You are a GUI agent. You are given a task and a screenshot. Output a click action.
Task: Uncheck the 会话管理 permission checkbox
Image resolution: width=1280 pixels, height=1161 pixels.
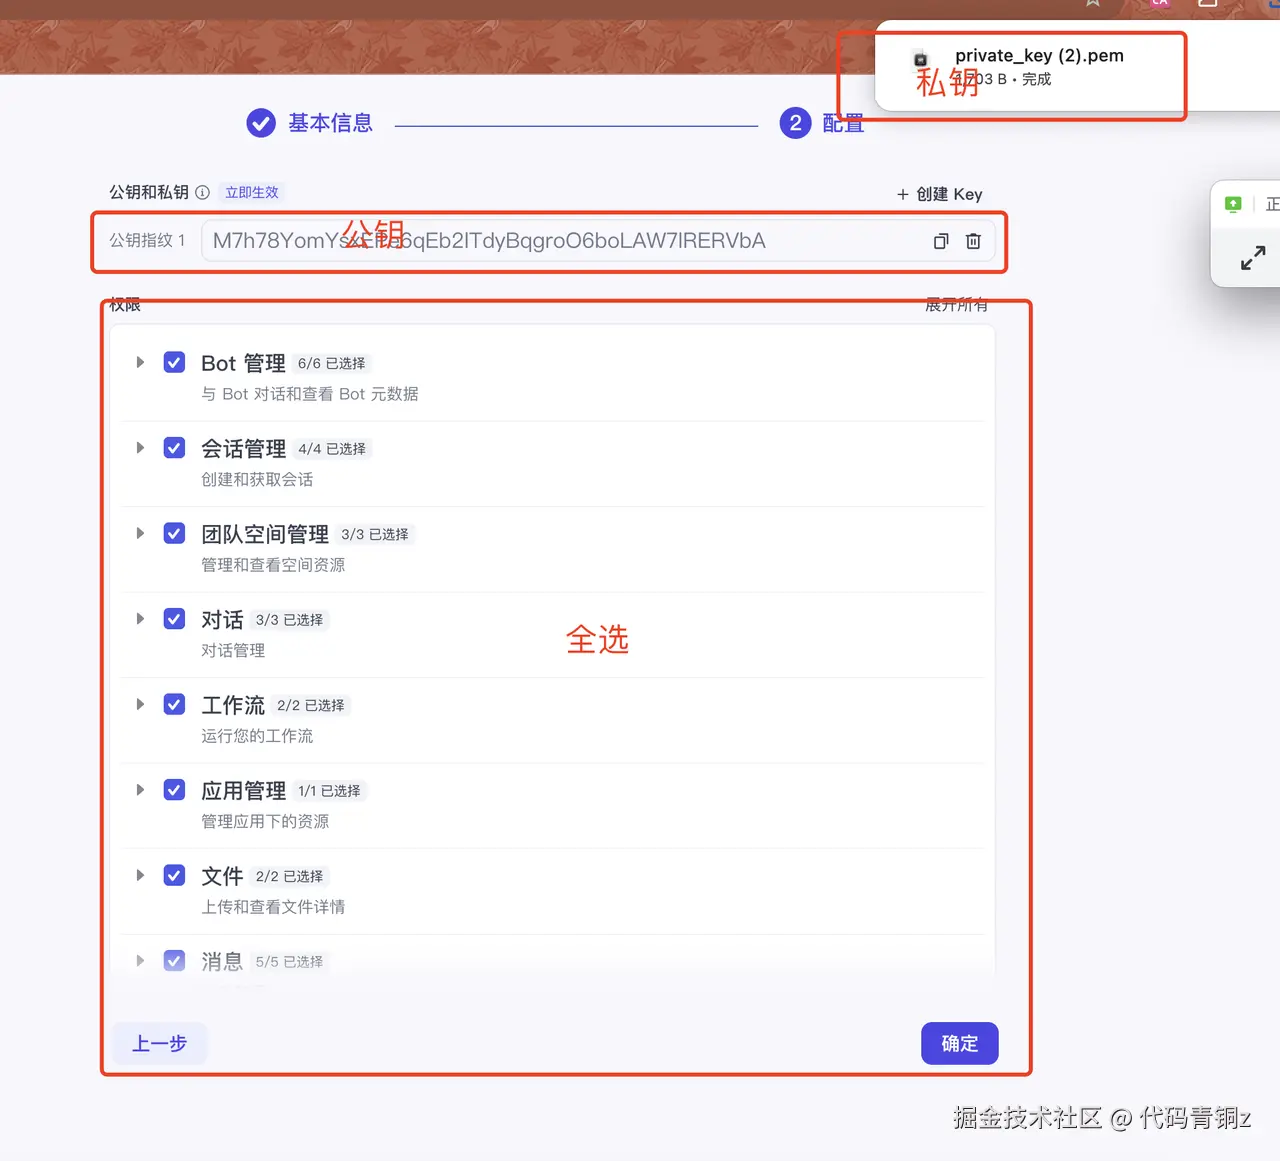pos(174,448)
